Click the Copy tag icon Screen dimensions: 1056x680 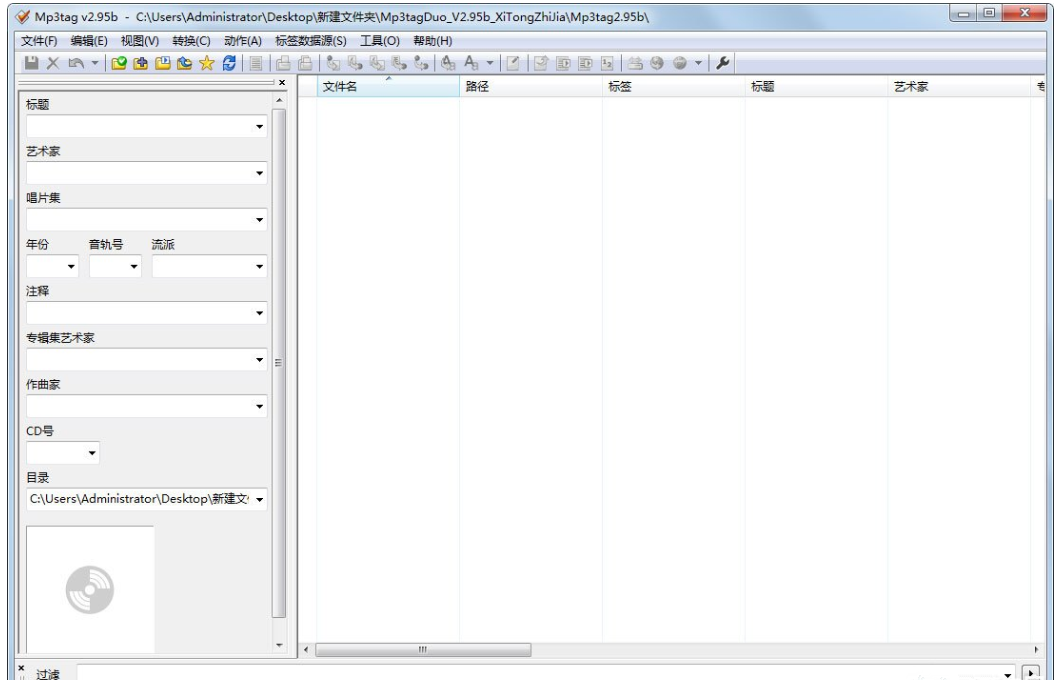point(283,63)
